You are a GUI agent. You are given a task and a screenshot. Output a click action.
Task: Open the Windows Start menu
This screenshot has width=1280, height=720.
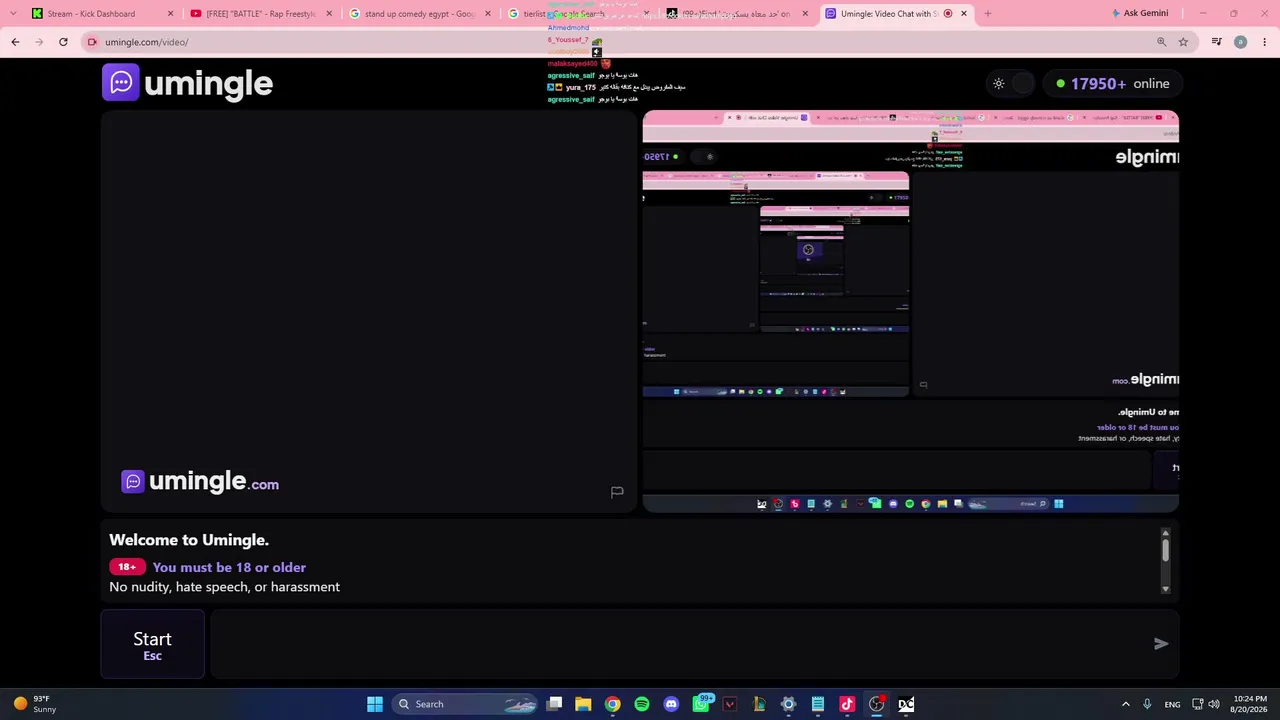coord(375,704)
